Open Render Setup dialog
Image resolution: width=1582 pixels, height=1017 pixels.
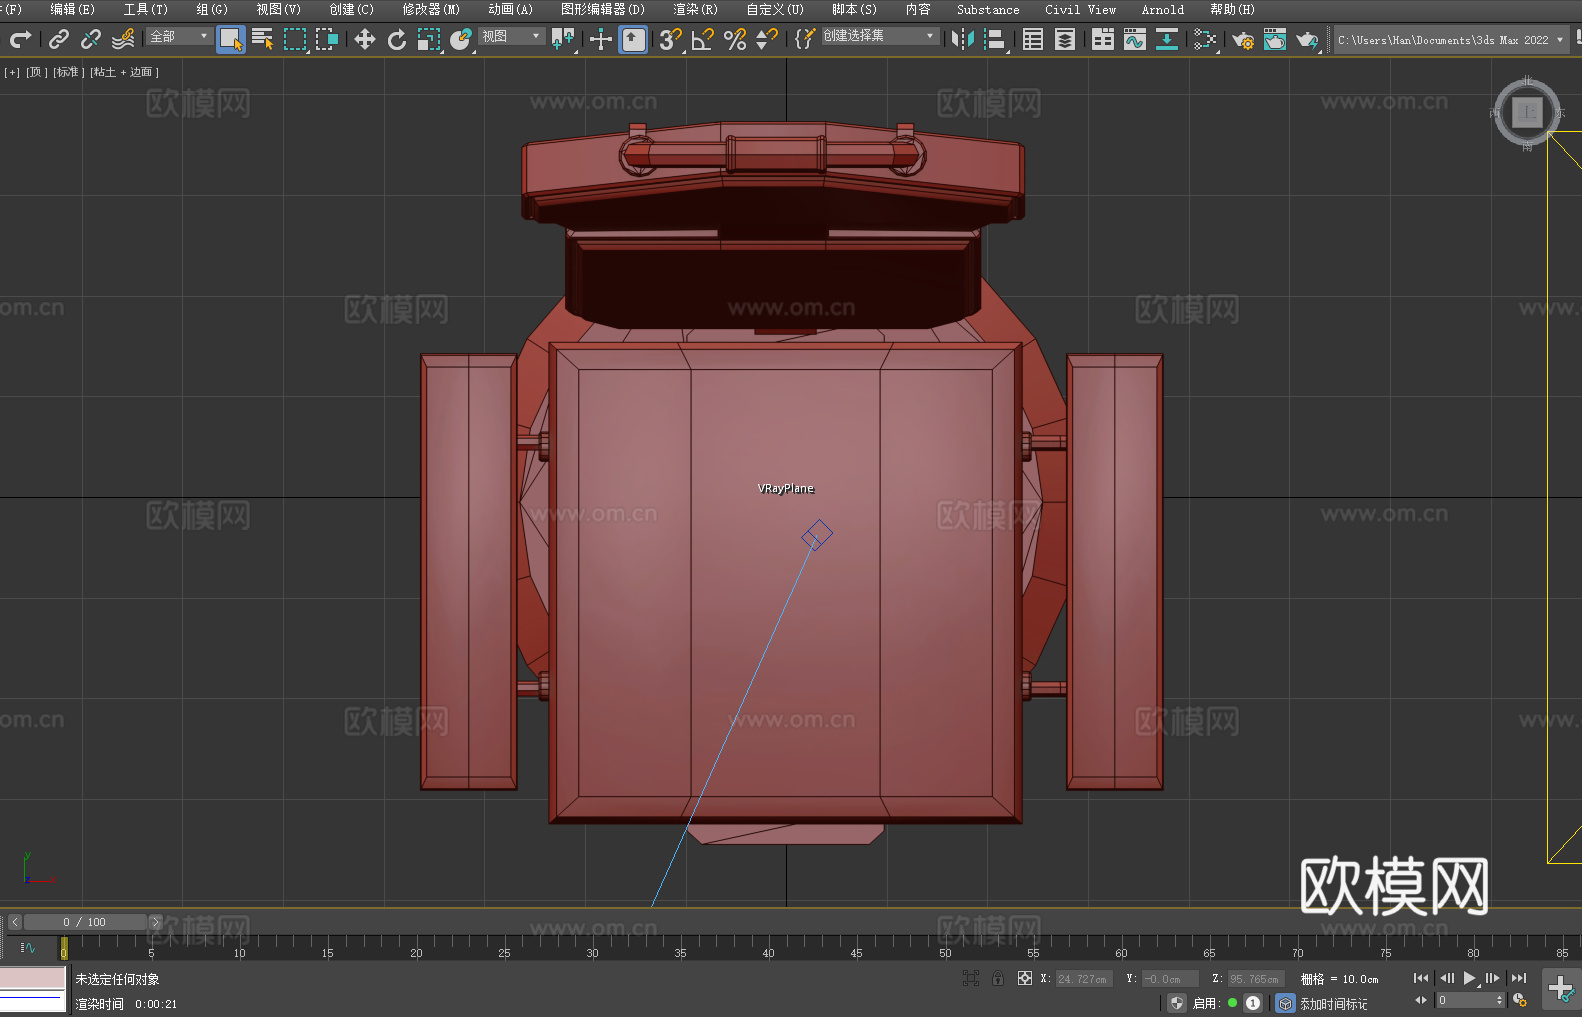pos(1243,39)
